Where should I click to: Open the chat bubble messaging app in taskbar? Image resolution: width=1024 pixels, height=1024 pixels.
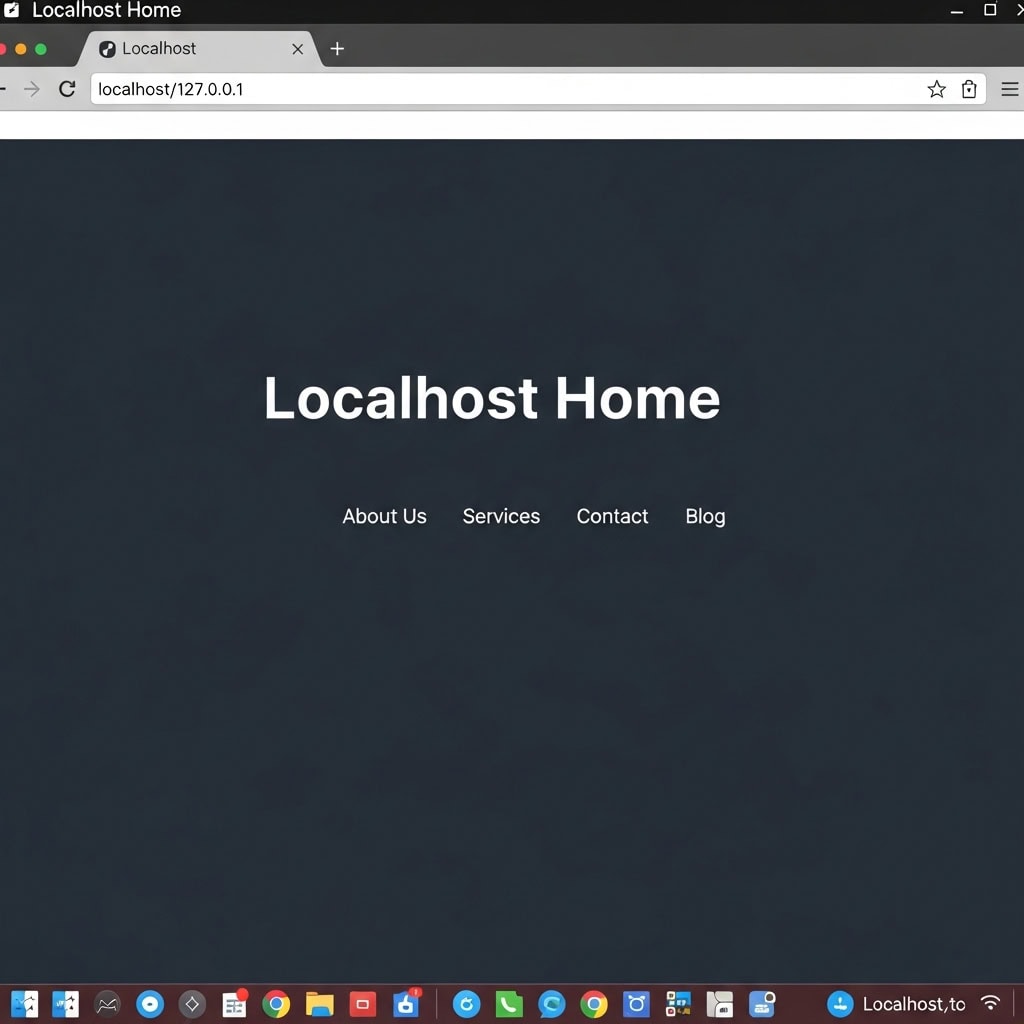tap(551, 1004)
